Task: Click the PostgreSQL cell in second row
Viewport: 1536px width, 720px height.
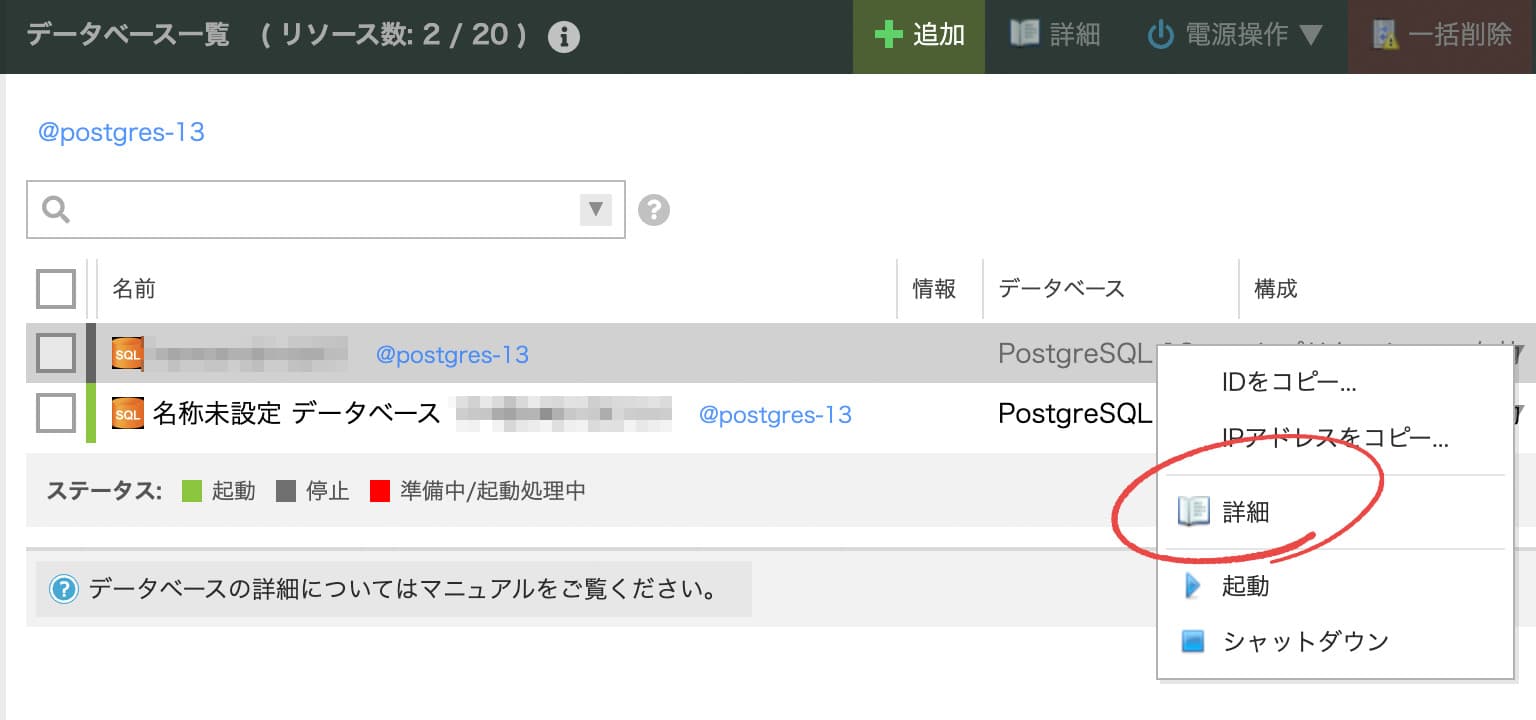Action: pyautogui.click(x=1076, y=413)
